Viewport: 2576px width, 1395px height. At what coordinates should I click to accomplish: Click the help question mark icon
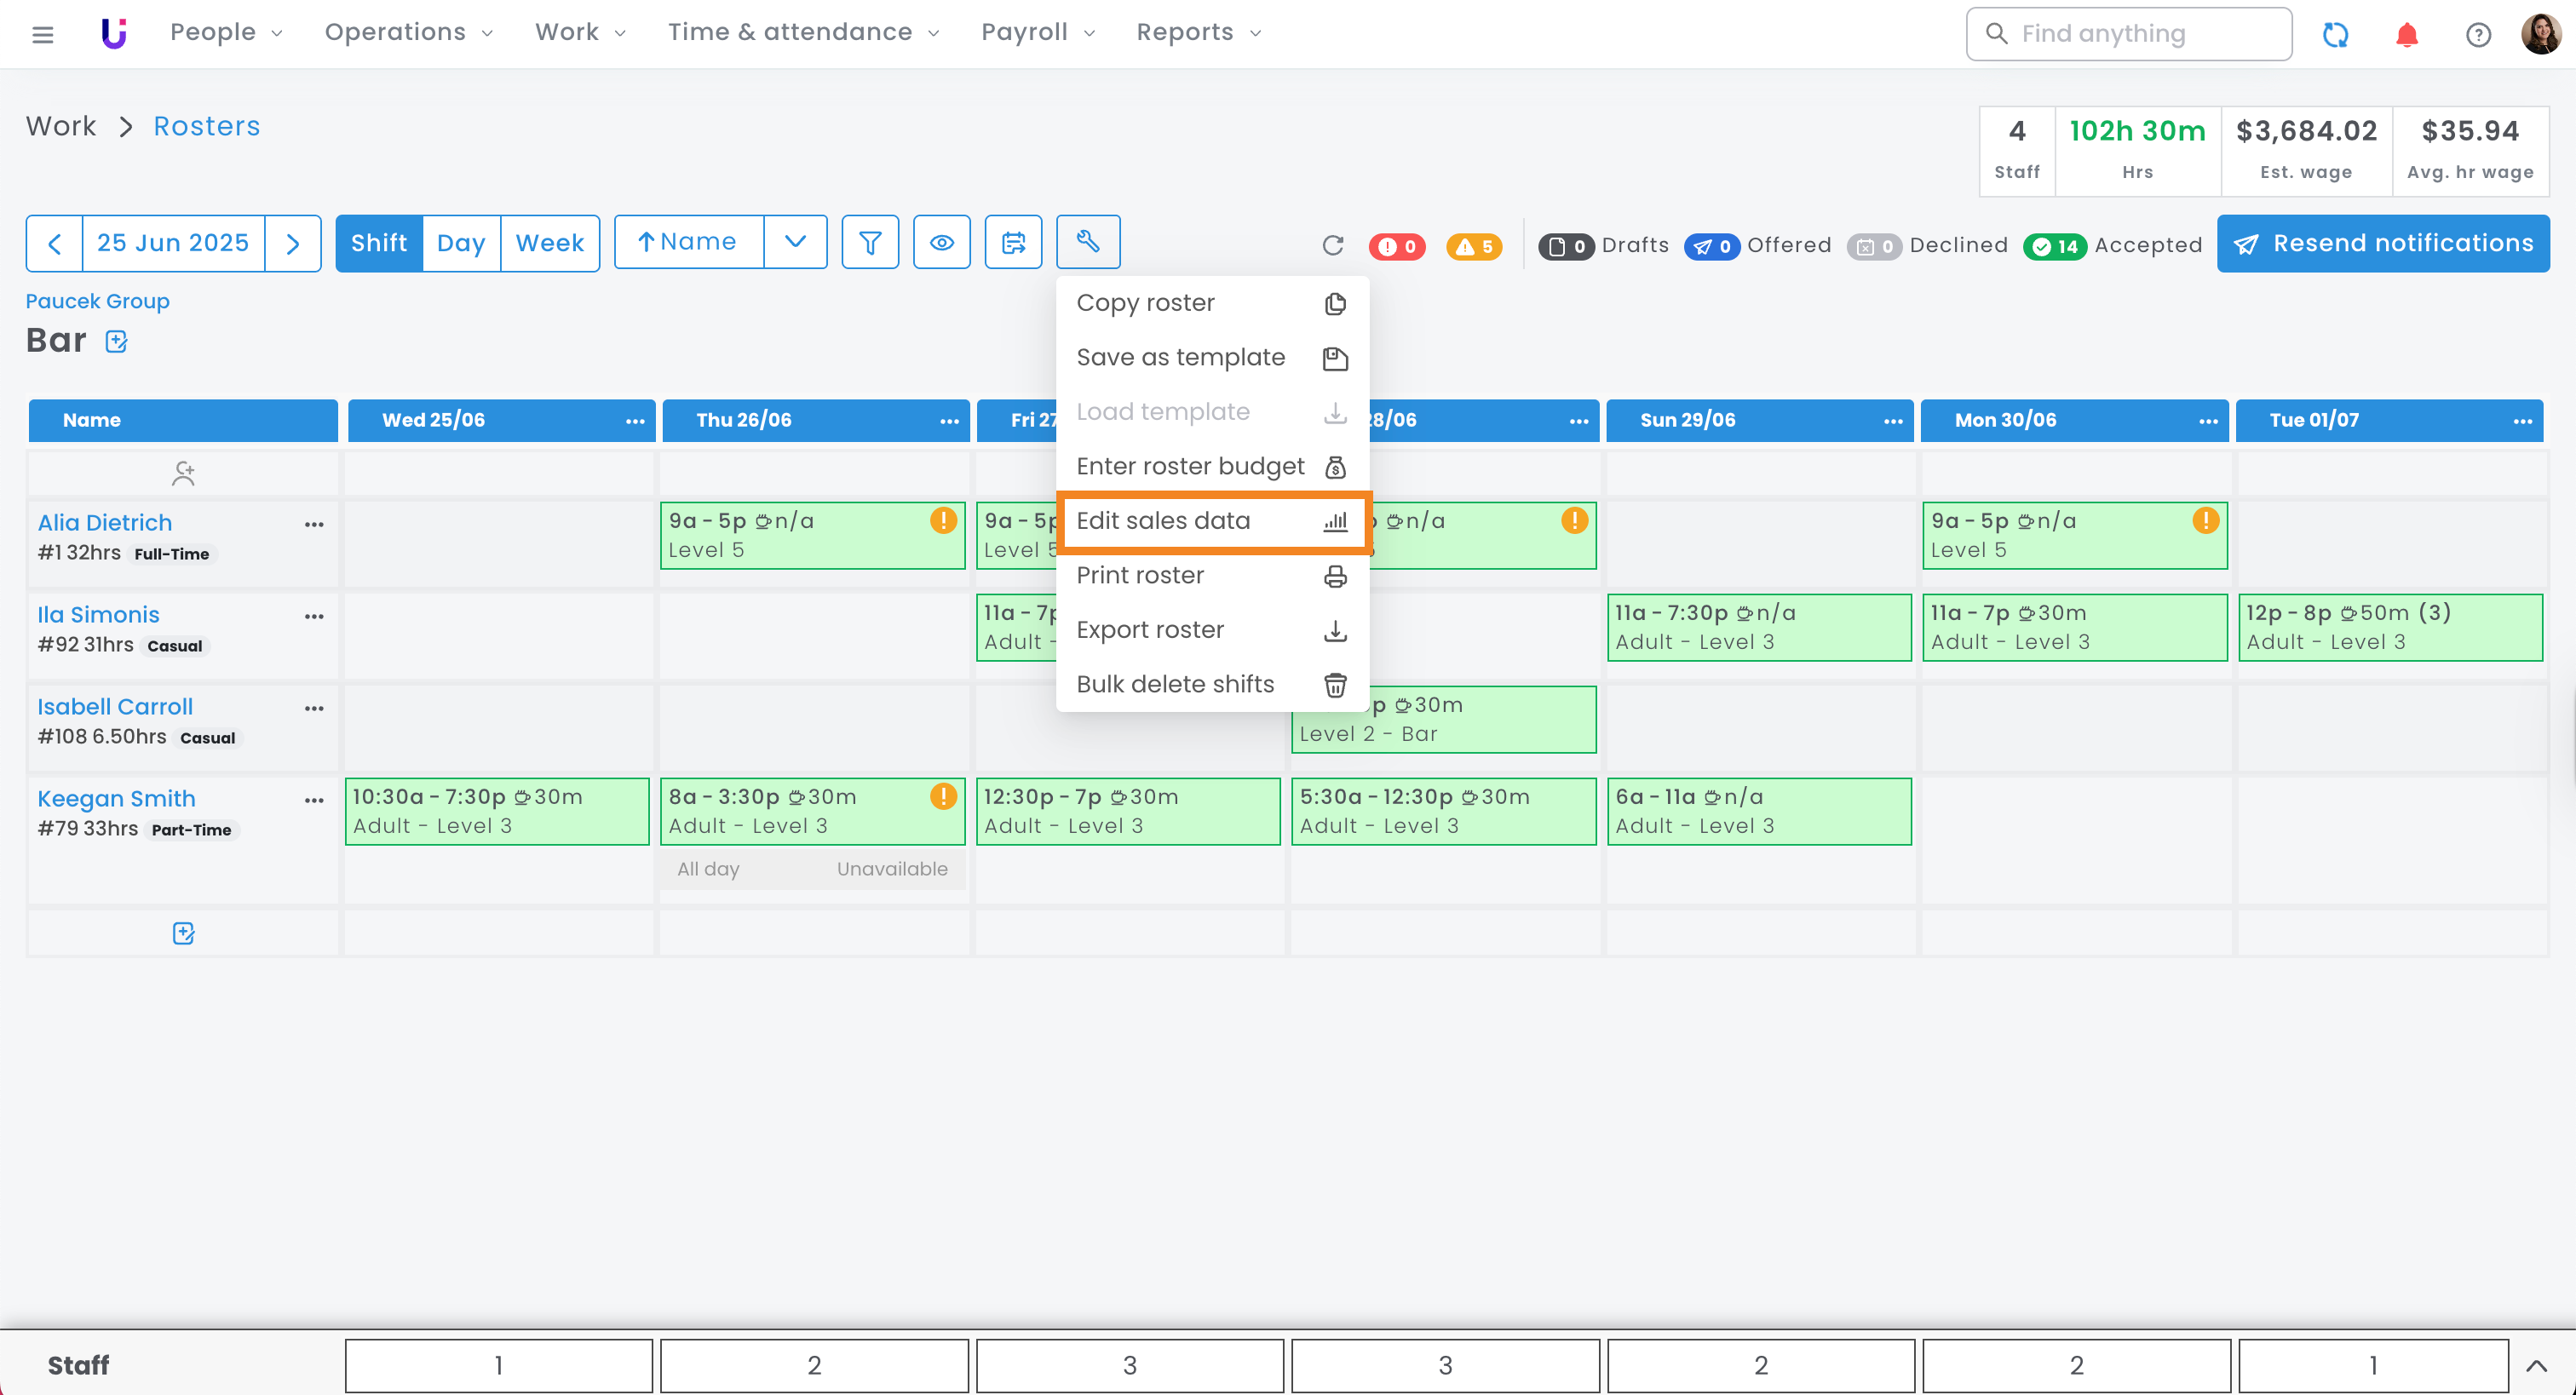click(2477, 35)
